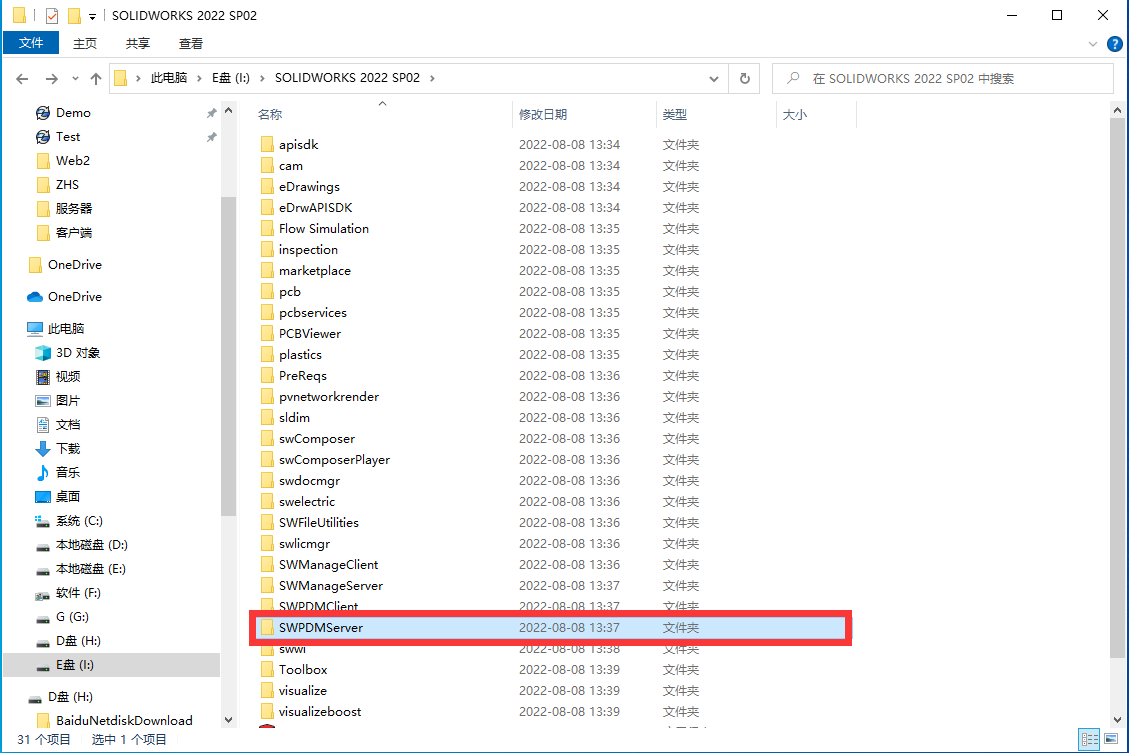Select the pvnetworkrender folder

(328, 397)
